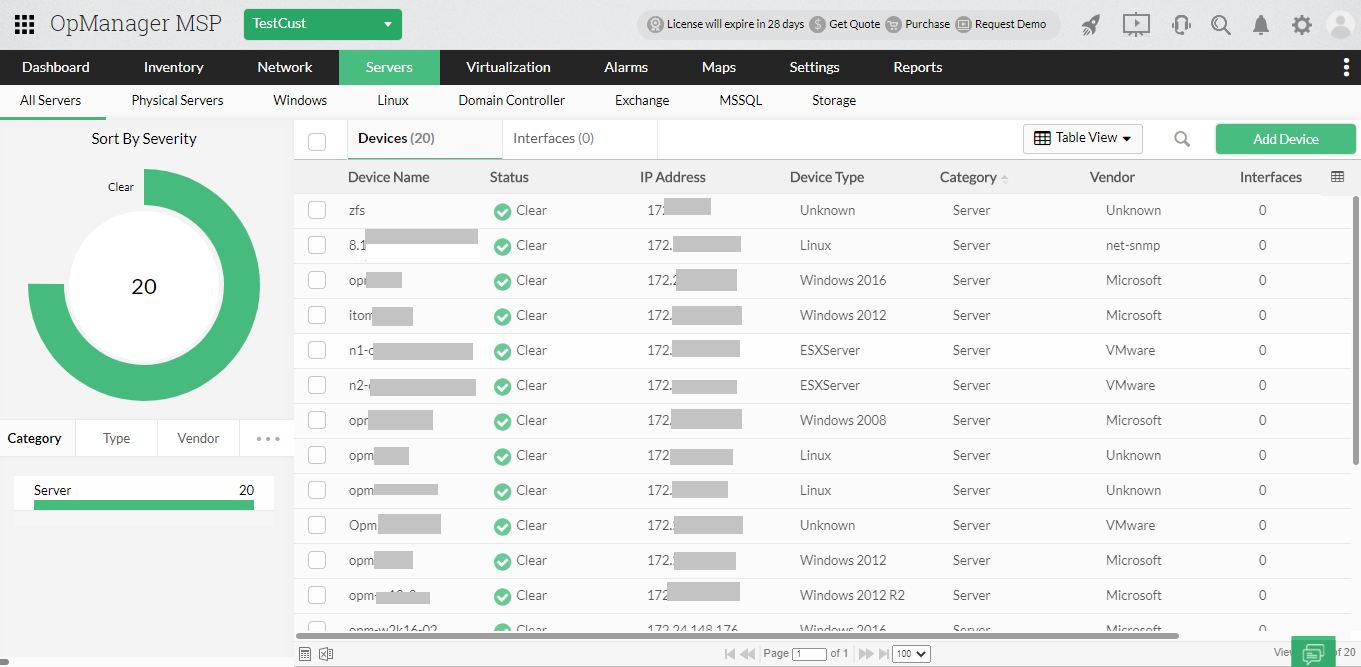Open rows-per-page 100 dropdown
This screenshot has height=667, width=1361.
912,654
